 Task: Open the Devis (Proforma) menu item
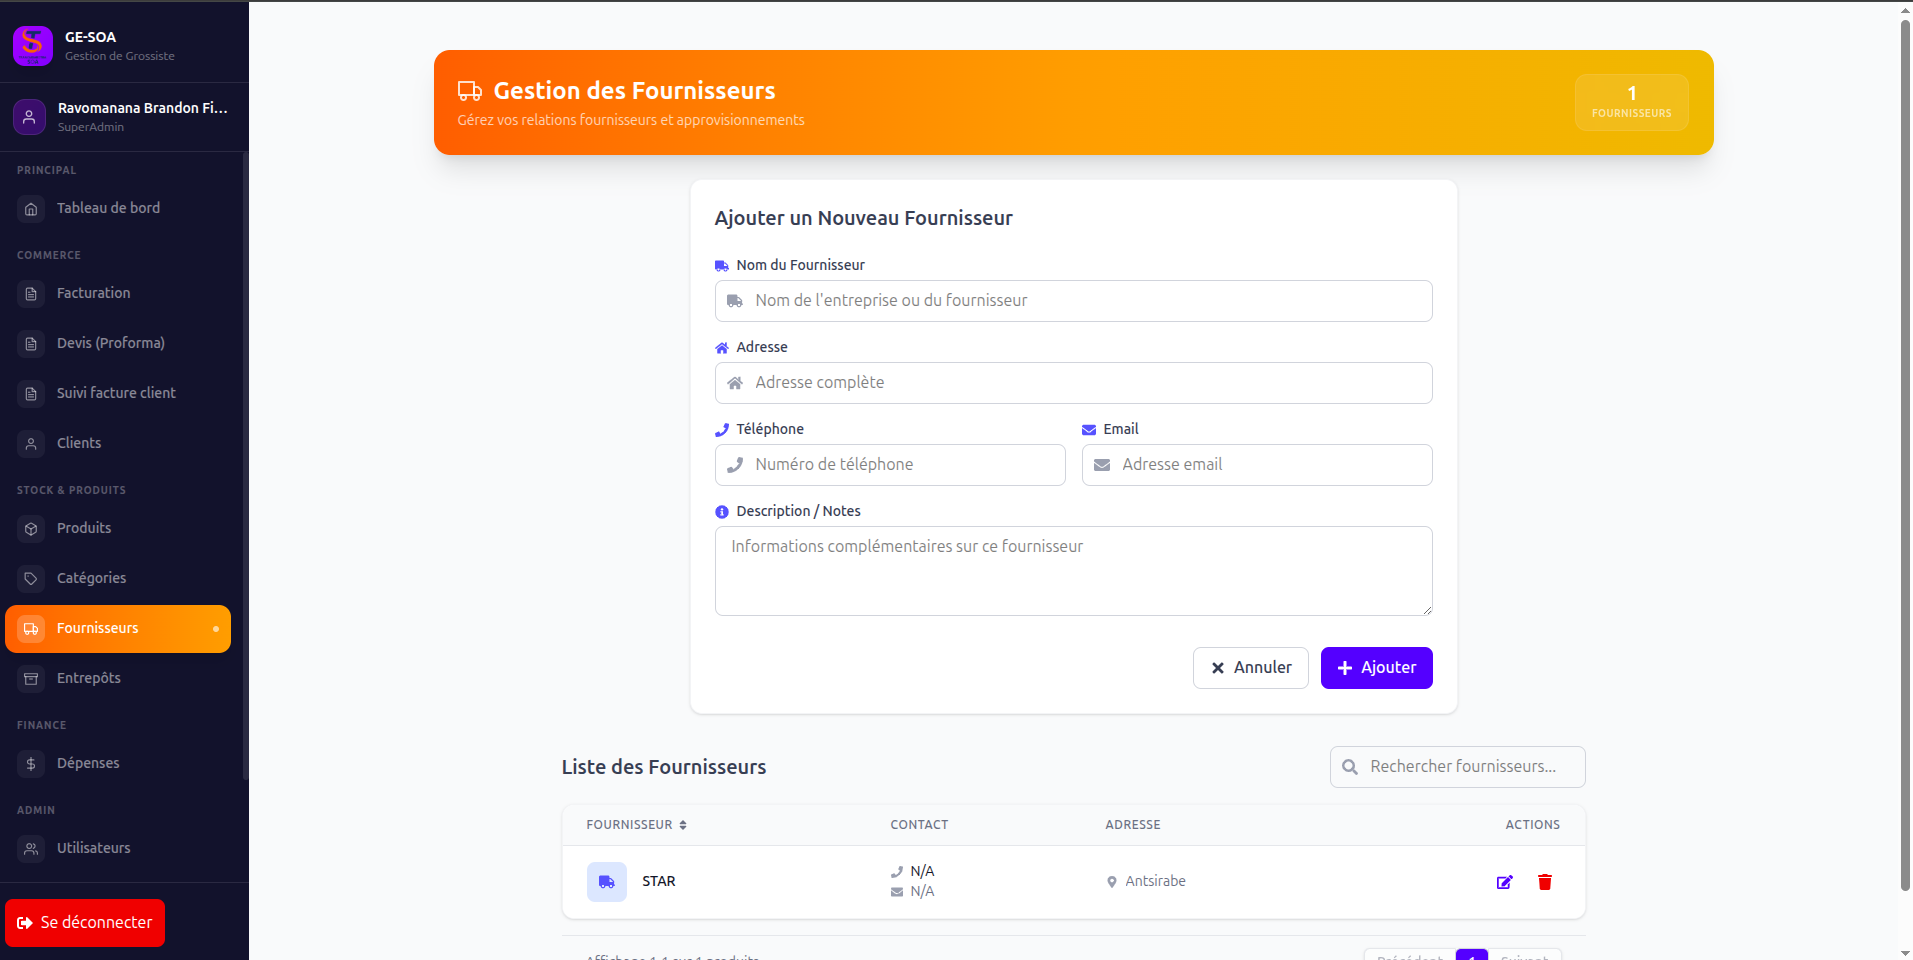(x=118, y=344)
